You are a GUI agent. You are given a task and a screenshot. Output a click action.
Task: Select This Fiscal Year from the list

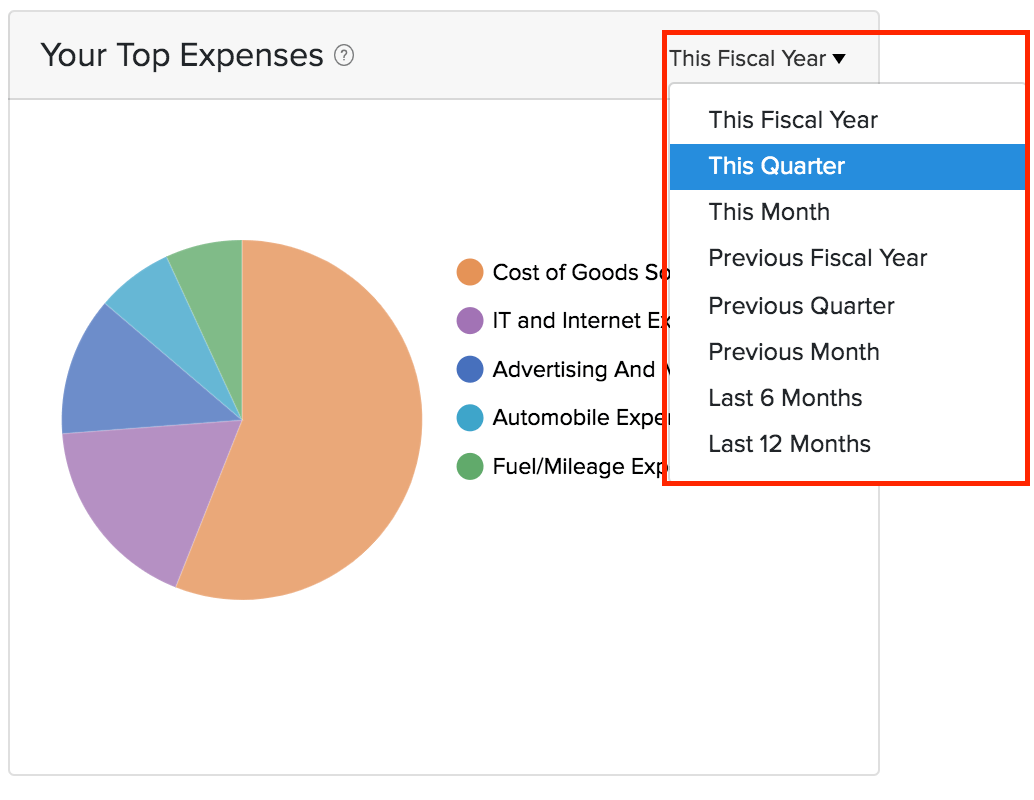[793, 120]
